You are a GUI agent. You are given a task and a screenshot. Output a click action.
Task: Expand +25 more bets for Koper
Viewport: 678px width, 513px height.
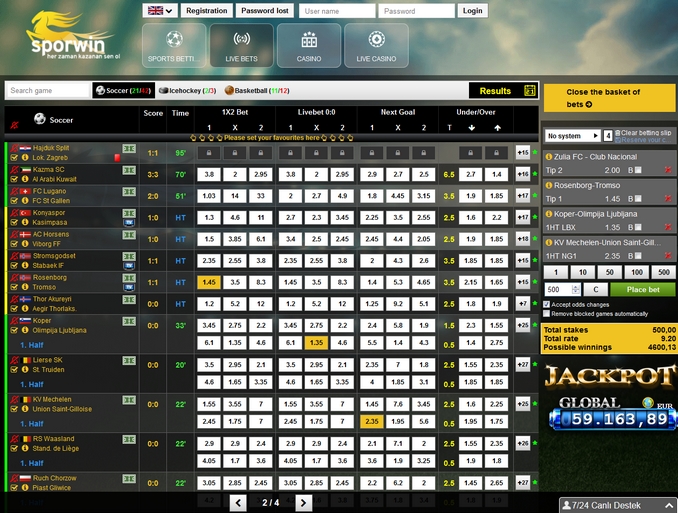523,325
